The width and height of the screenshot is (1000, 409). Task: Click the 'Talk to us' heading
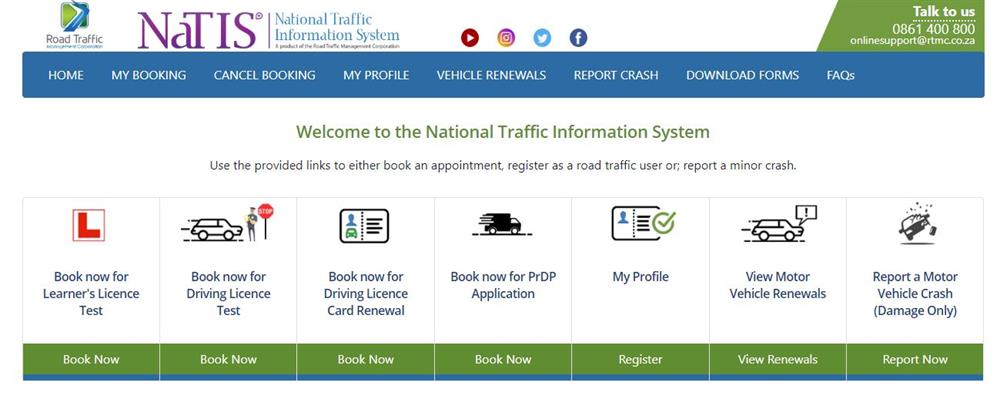click(943, 11)
